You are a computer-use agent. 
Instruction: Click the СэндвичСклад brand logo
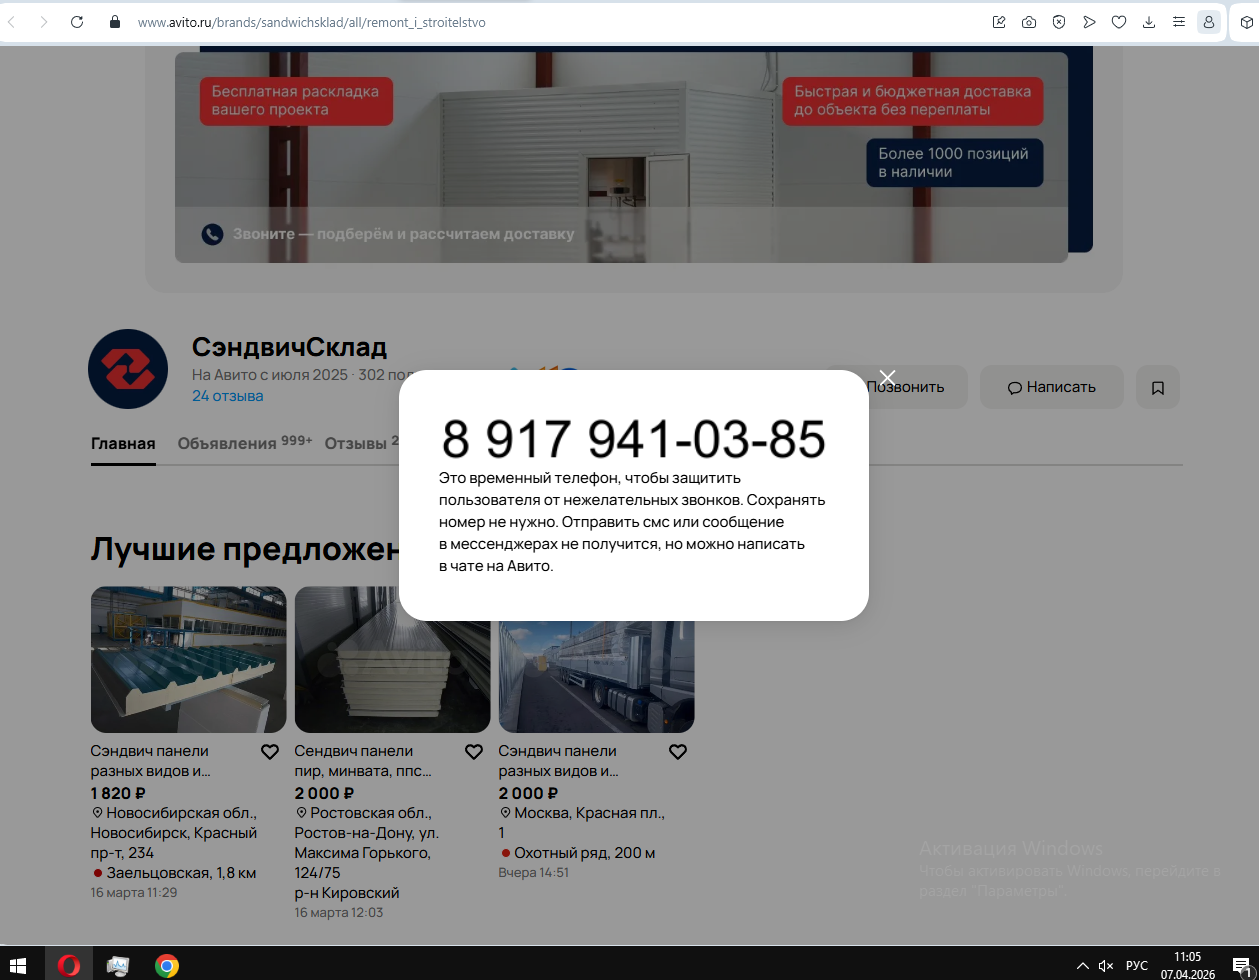(x=128, y=369)
